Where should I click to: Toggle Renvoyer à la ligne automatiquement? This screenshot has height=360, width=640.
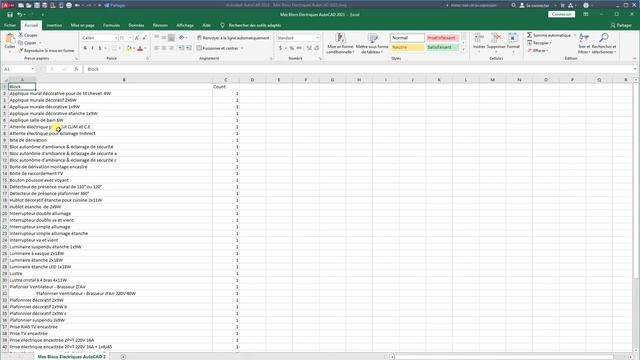coord(233,38)
